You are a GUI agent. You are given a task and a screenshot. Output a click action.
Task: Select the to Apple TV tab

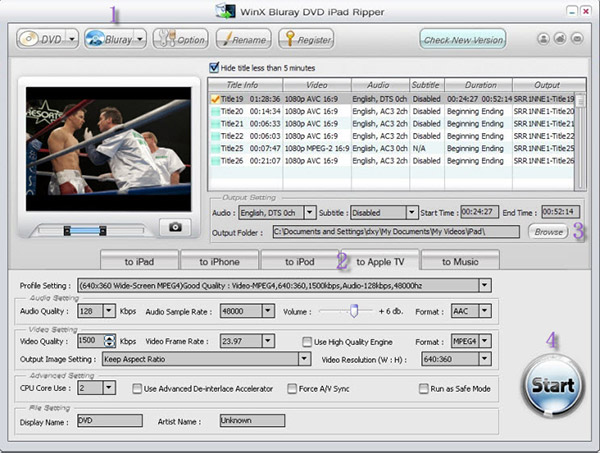click(380, 261)
